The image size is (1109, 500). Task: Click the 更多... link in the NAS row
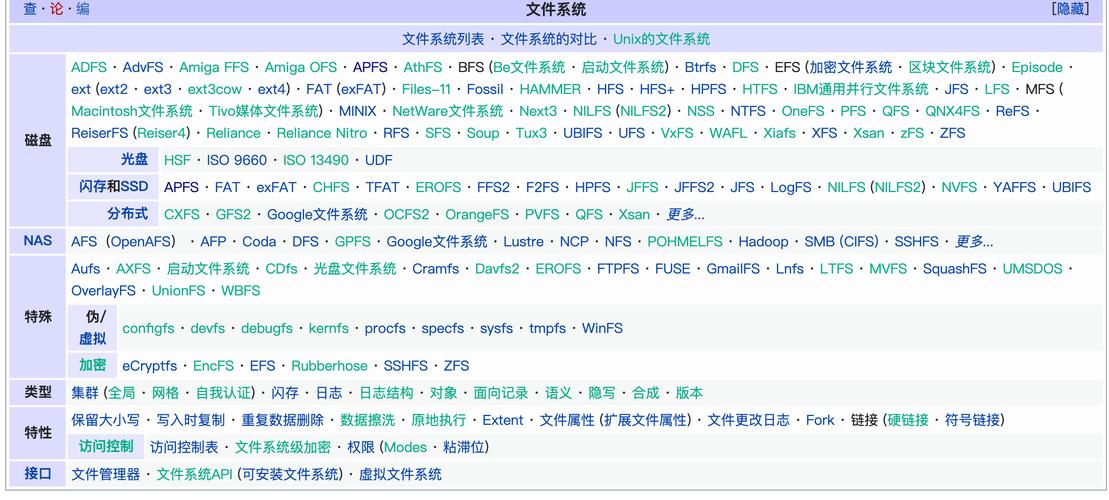click(974, 241)
